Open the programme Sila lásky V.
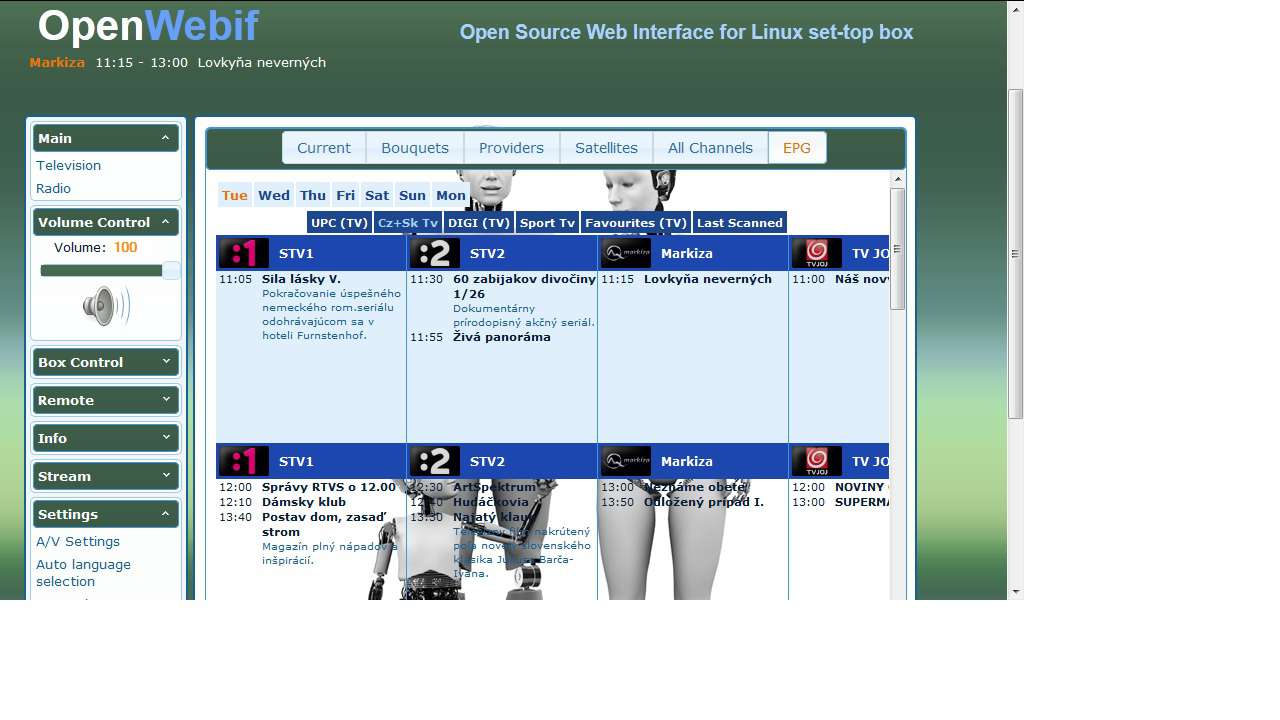The width and height of the screenshot is (1280, 720). (x=301, y=279)
